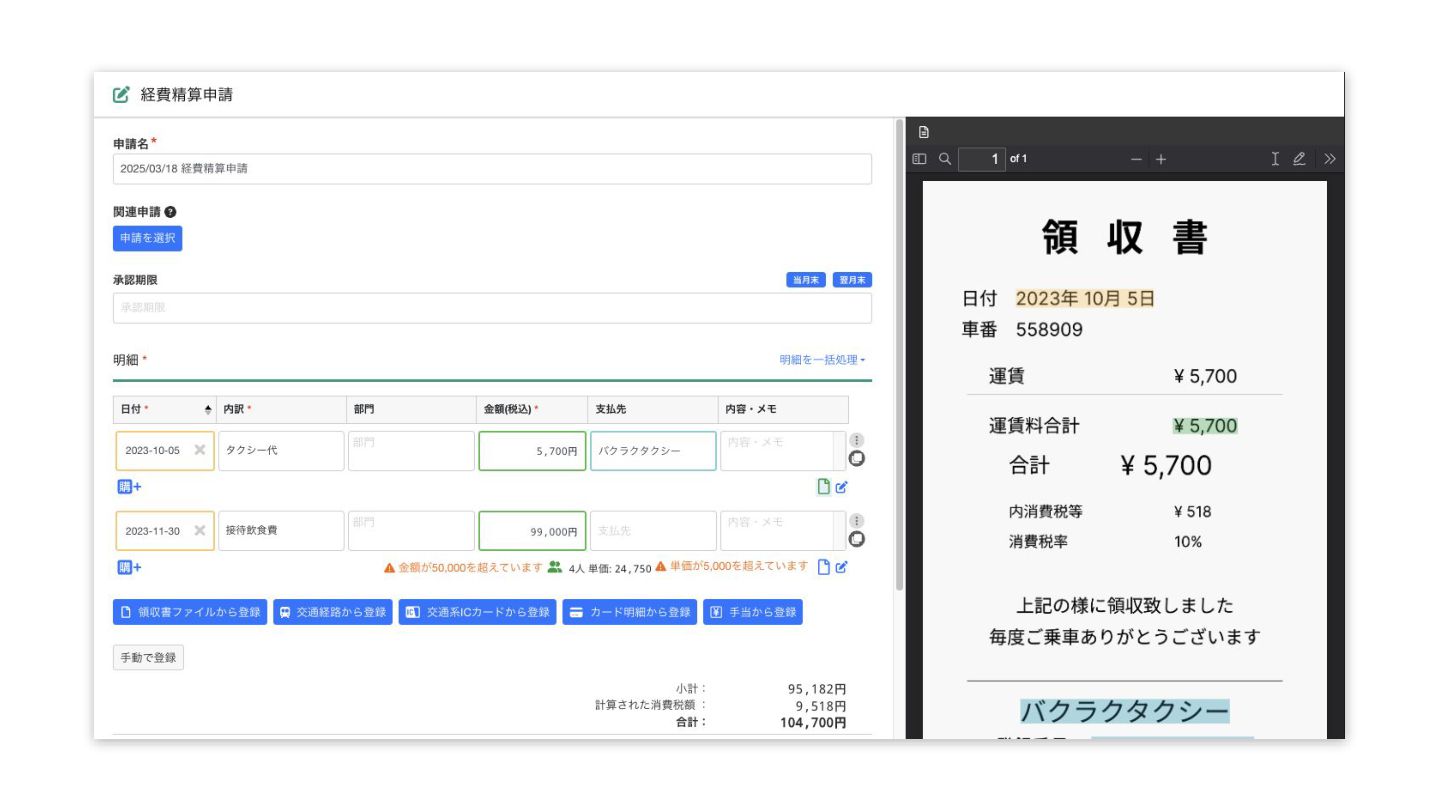Sort the table by 日付 column

point(208,410)
